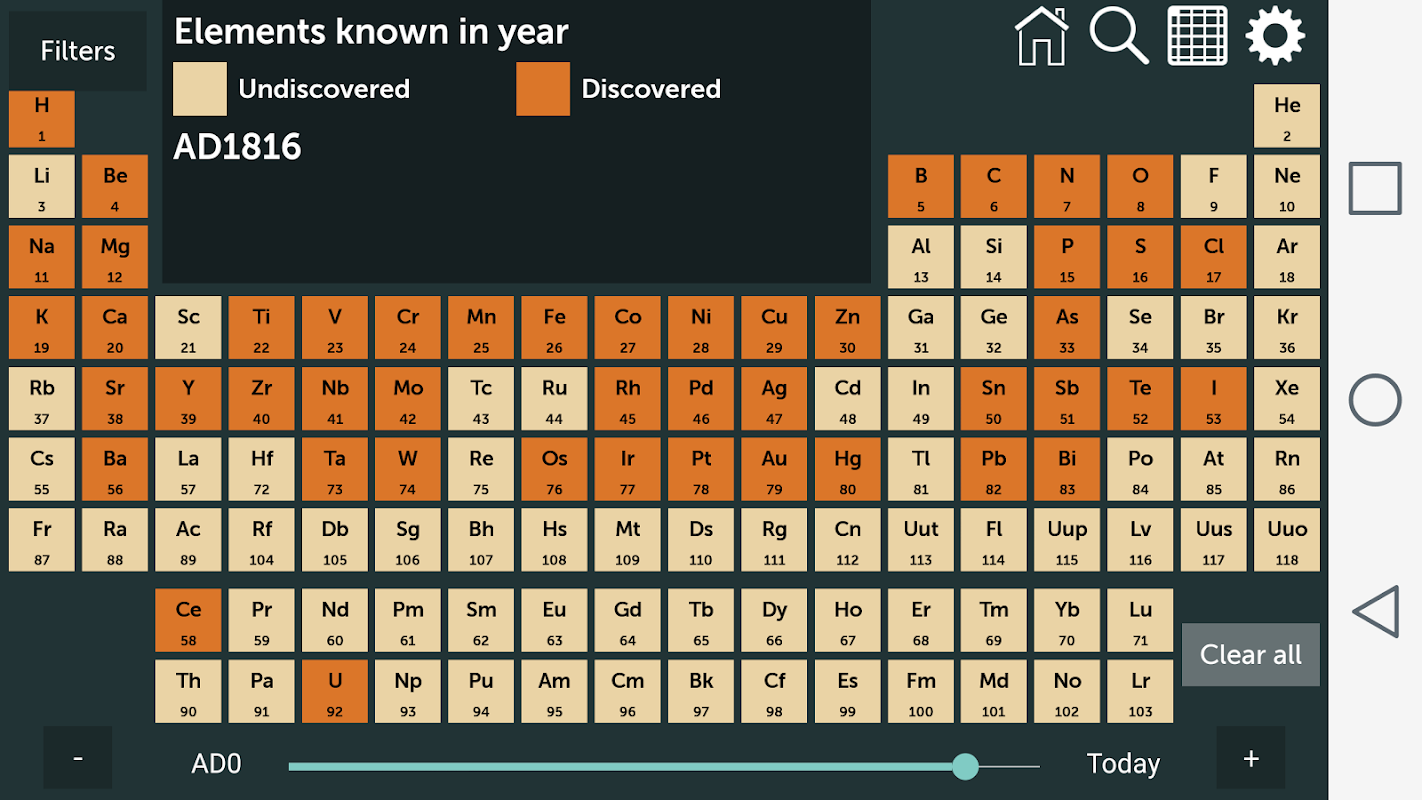Click the year slider handle
Viewport: 1422px width, 800px height.
coord(965,767)
